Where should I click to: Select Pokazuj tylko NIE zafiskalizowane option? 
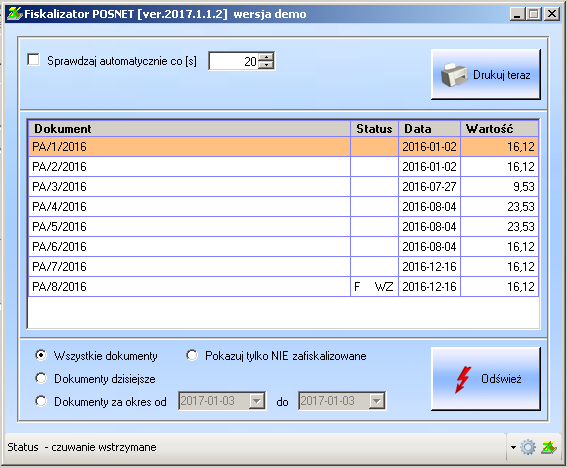pyautogui.click(x=192, y=355)
